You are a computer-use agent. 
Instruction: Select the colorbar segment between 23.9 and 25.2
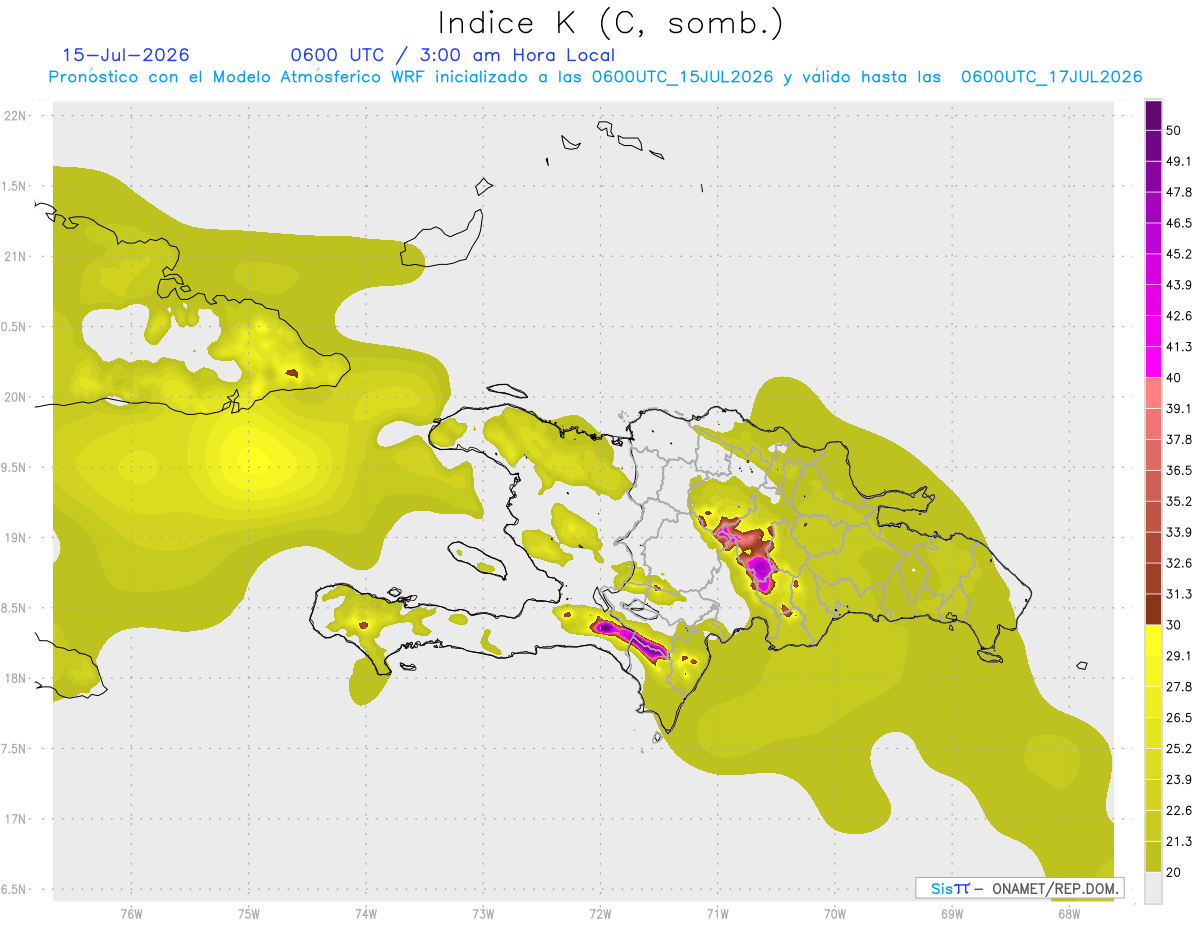click(1154, 764)
